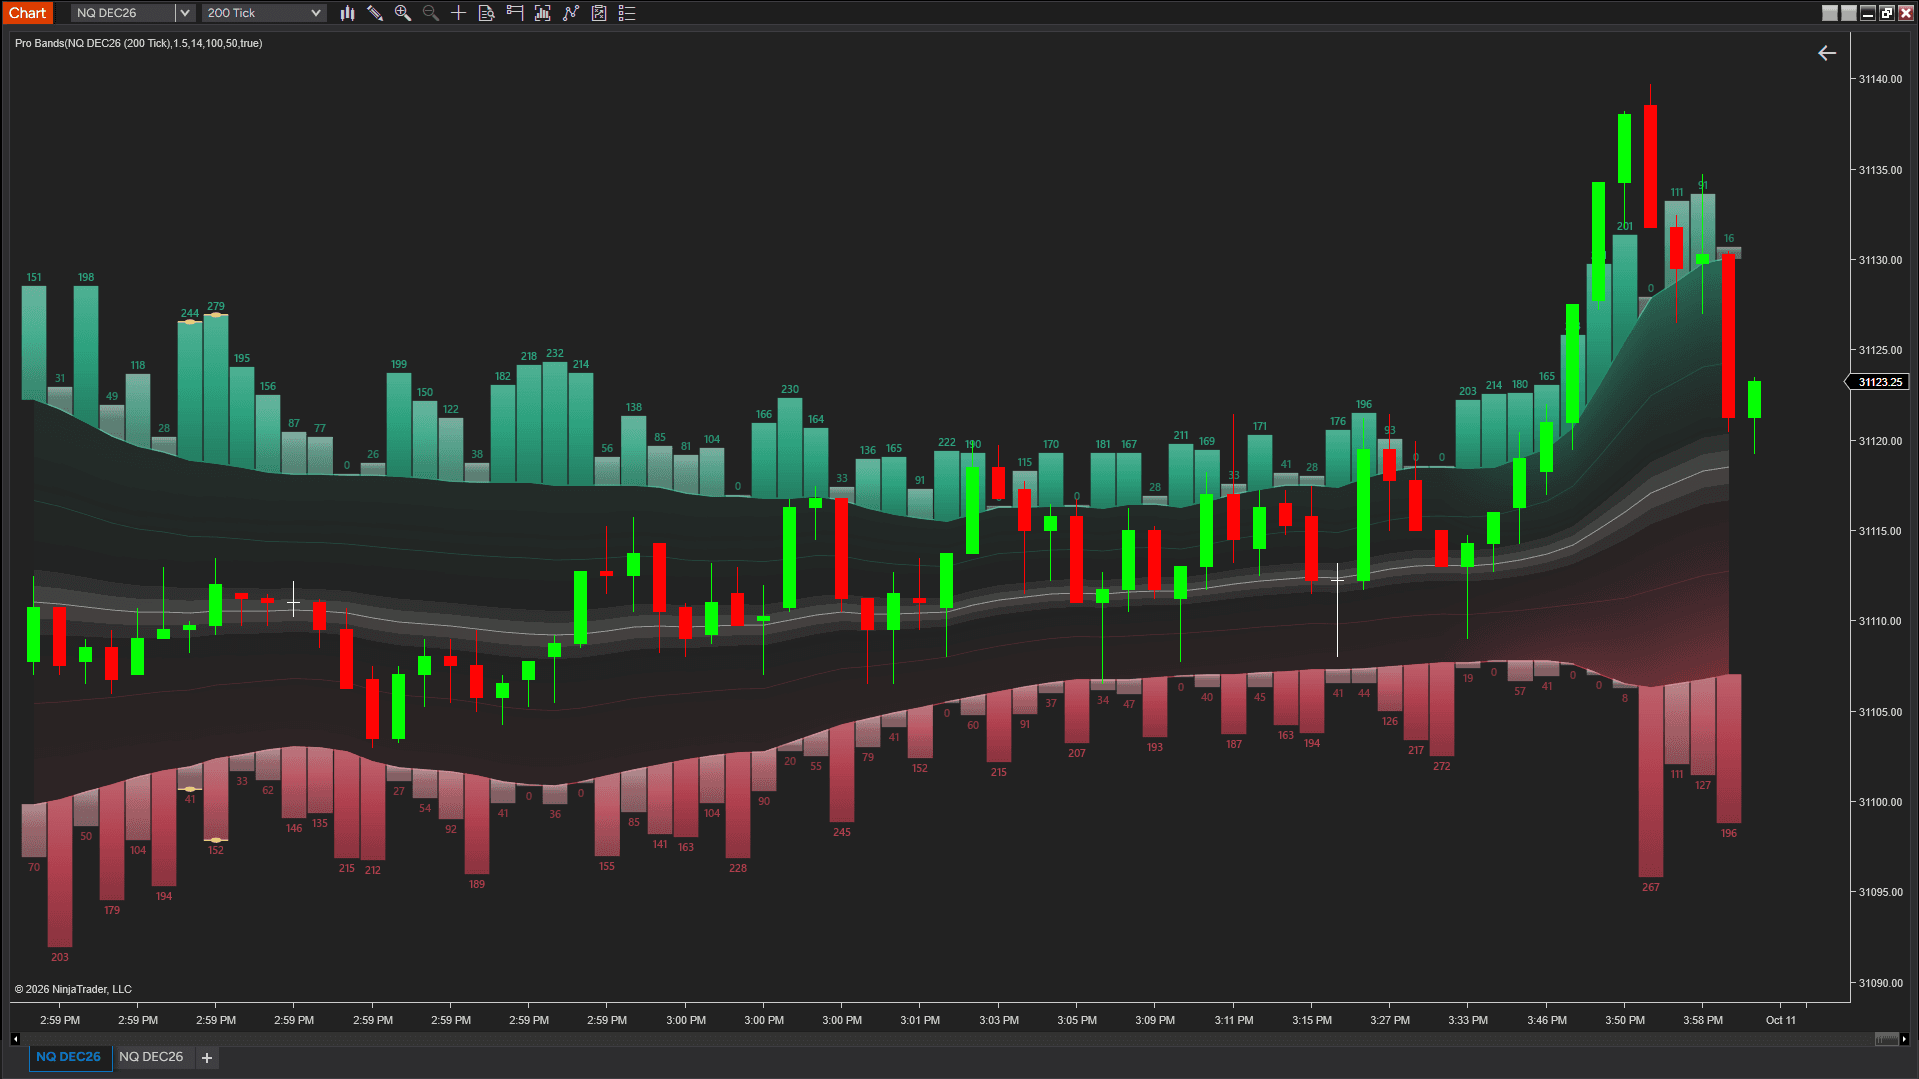The width and height of the screenshot is (1919, 1079).
Task: Open the Properties list icon
Action: coord(627,13)
